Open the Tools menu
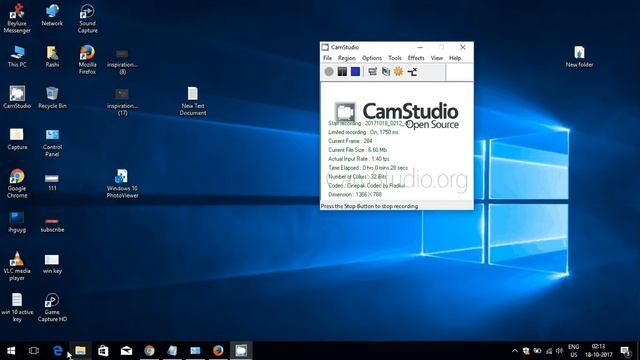Viewport: 640px width, 360px height. click(x=395, y=58)
